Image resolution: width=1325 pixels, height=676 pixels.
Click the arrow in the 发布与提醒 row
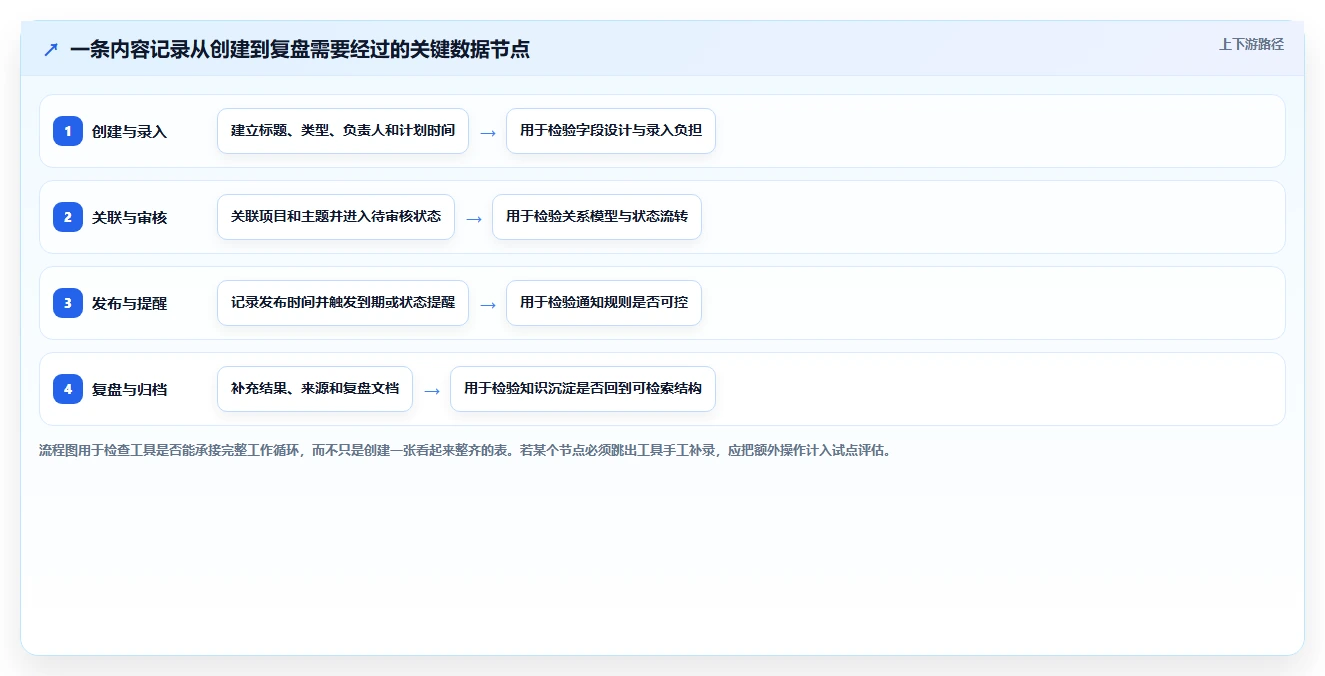(x=488, y=304)
